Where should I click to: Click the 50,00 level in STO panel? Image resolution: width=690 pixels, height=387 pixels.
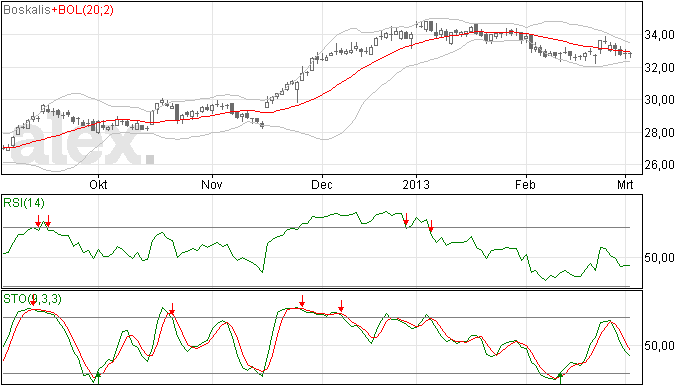659,346
